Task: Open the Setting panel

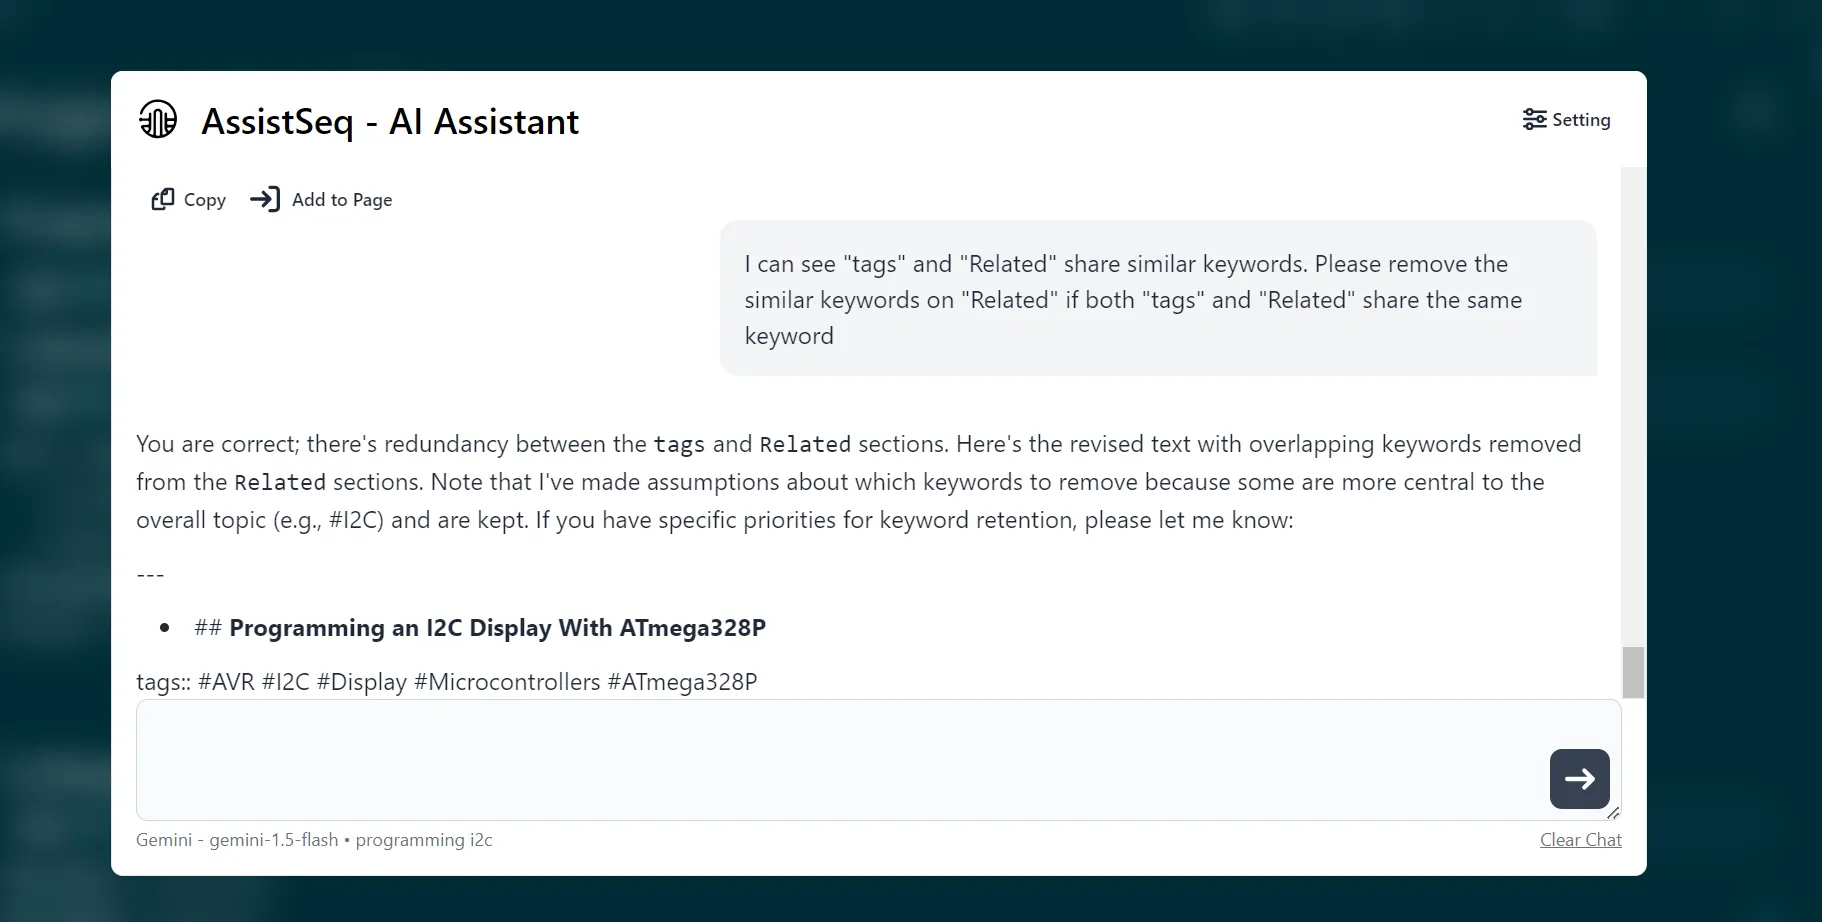Action: (1565, 119)
